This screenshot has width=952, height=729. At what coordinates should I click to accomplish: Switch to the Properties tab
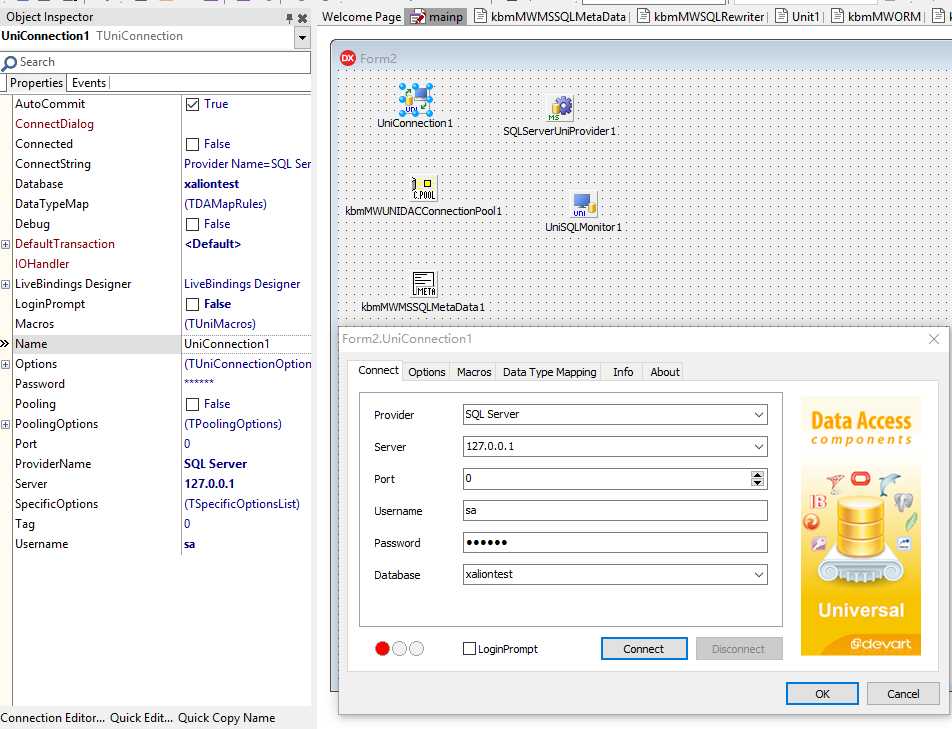click(x=36, y=83)
